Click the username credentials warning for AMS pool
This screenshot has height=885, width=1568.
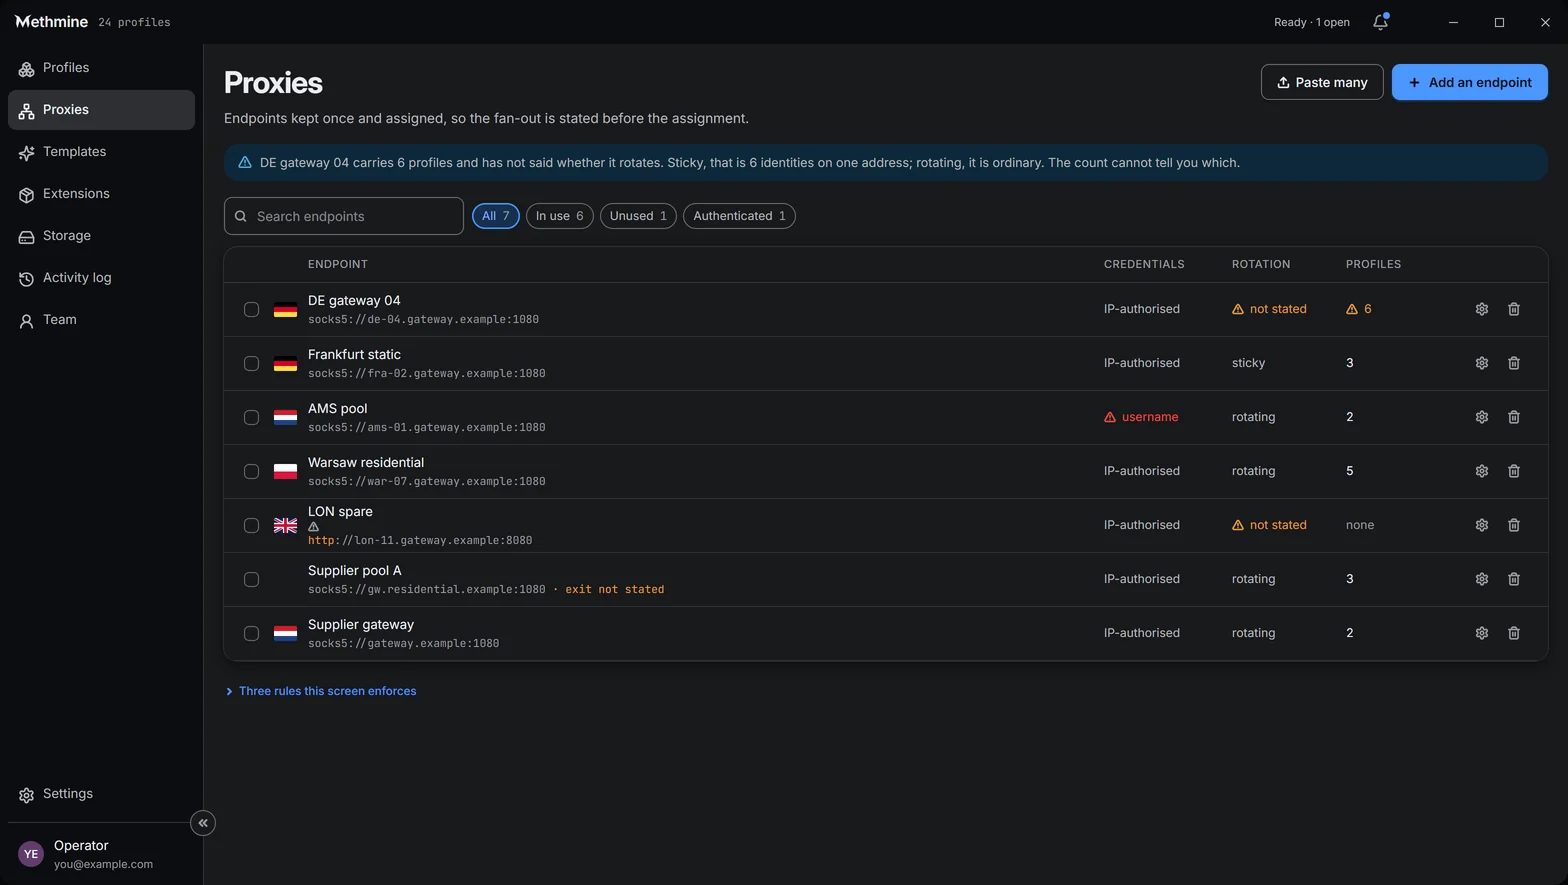click(x=1141, y=417)
